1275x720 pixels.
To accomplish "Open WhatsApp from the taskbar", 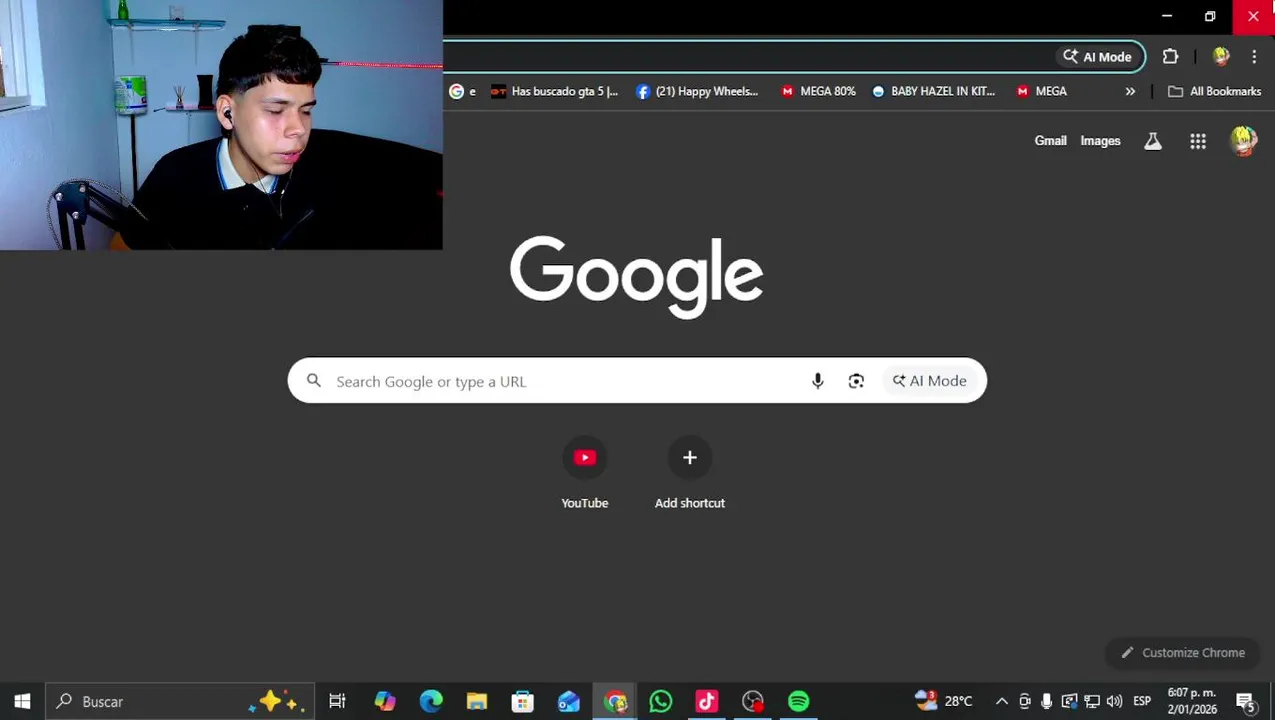I will 661,702.
